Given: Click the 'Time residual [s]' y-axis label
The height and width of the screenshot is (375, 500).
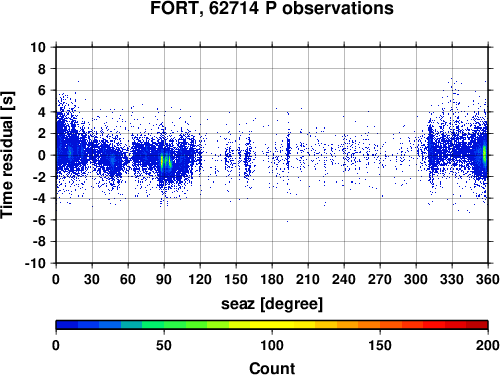Looking at the screenshot, I should pos(7,155).
